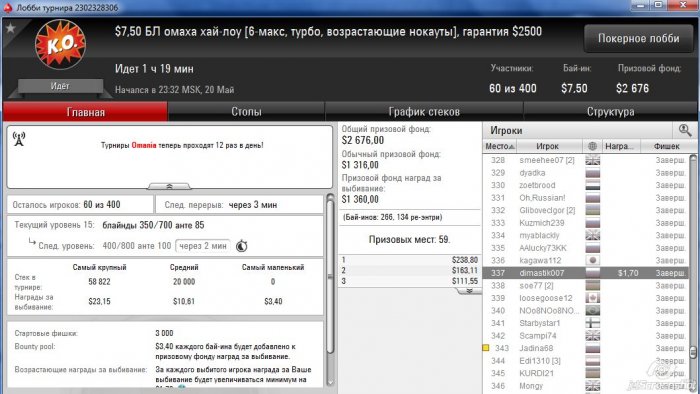Viewport: 700px width, 394px height.
Task: Expand the full prize payout list
Action: (x=469, y=291)
